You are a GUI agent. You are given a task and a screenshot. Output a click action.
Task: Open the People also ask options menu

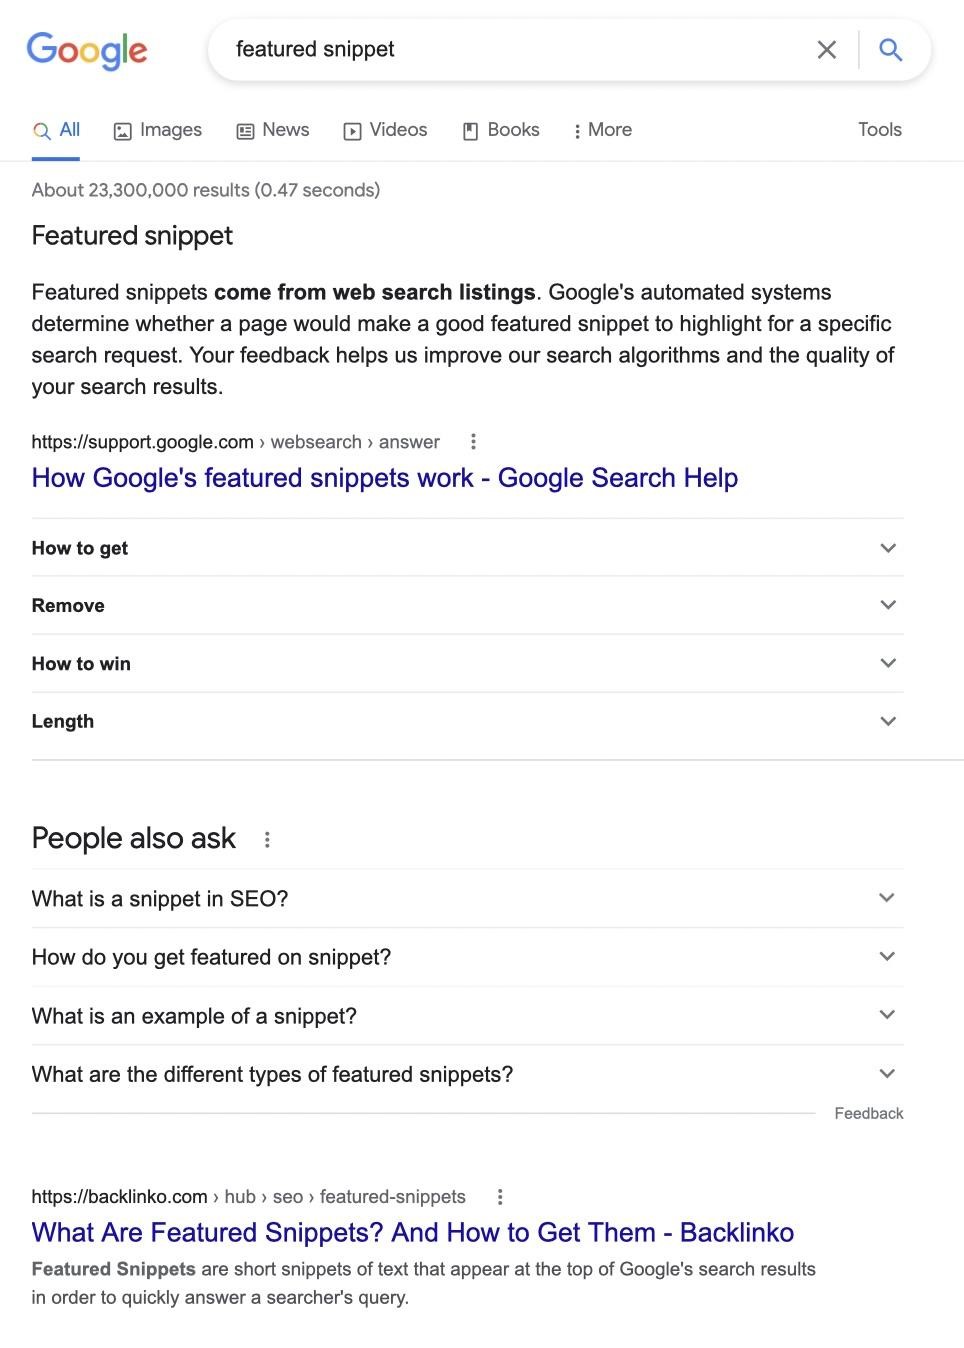point(267,840)
